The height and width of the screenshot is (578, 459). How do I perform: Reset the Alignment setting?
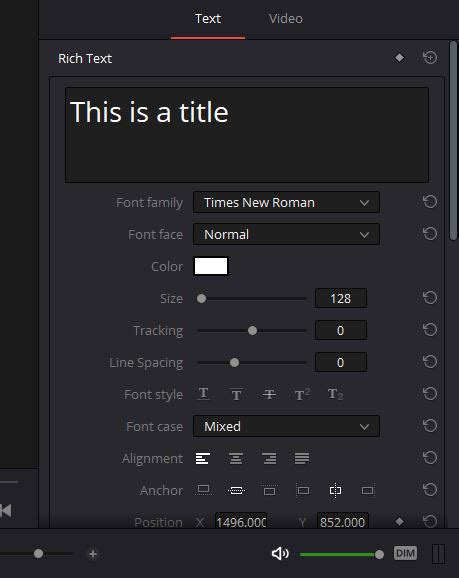coord(430,458)
